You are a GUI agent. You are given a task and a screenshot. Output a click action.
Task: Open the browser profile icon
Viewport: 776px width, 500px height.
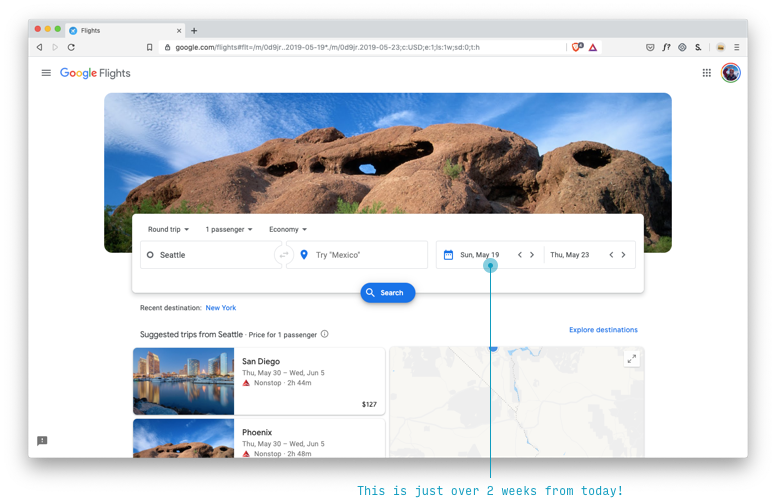click(721, 47)
